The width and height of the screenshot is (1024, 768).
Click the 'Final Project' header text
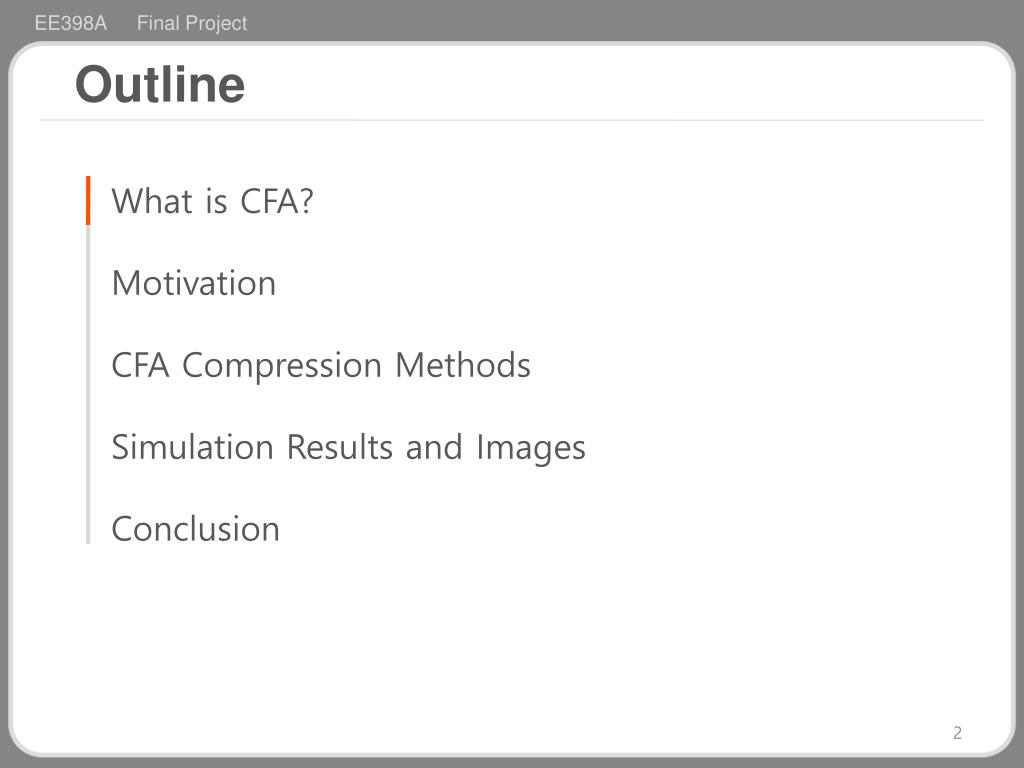[192, 23]
